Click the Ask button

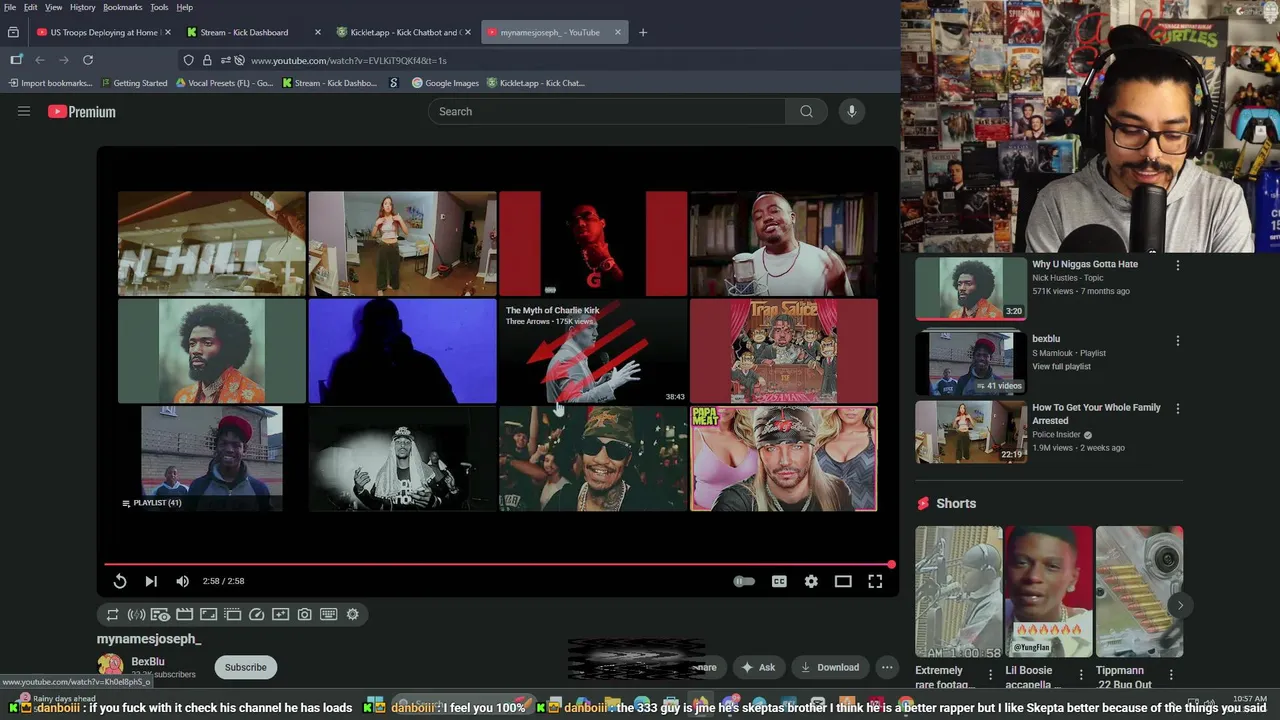[x=757, y=667]
